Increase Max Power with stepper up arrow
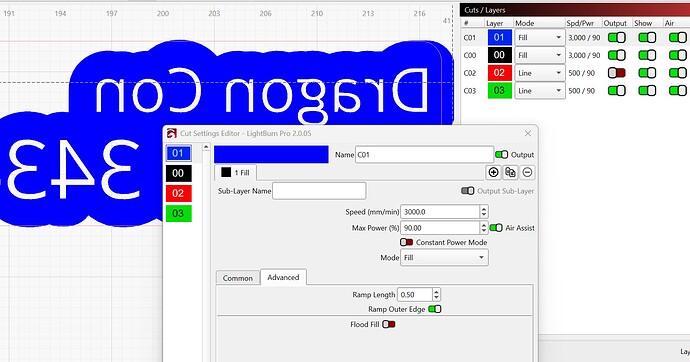Image resolution: width=690 pixels, height=362 pixels. point(484,225)
